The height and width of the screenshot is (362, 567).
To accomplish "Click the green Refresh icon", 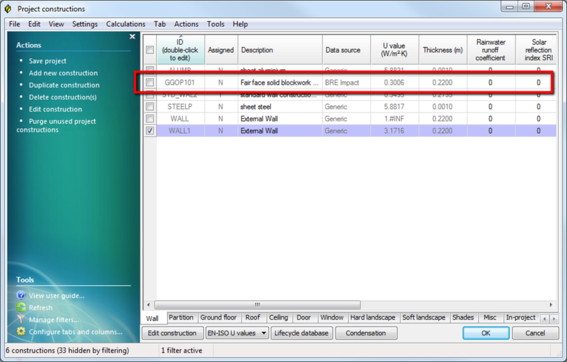I will click(21, 307).
